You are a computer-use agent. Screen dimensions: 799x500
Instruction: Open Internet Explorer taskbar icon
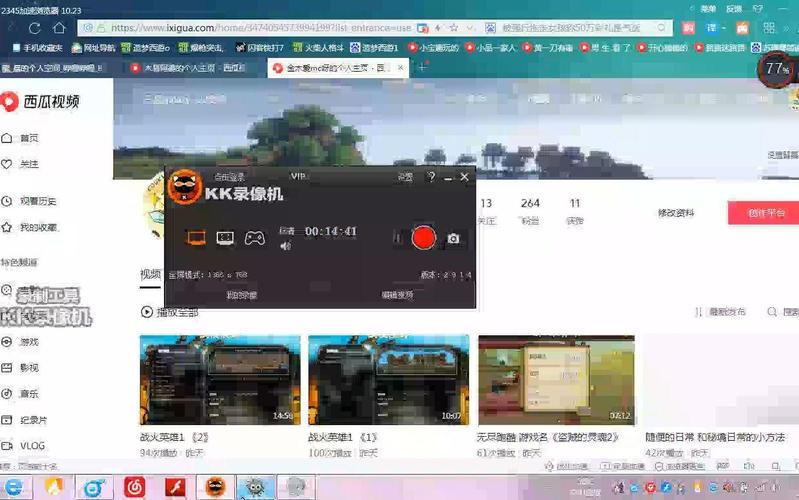click(x=14, y=487)
